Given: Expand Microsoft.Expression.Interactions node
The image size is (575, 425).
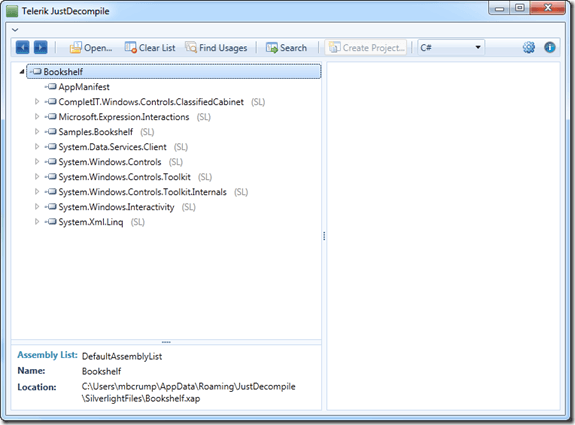Looking at the screenshot, I should tap(37, 117).
